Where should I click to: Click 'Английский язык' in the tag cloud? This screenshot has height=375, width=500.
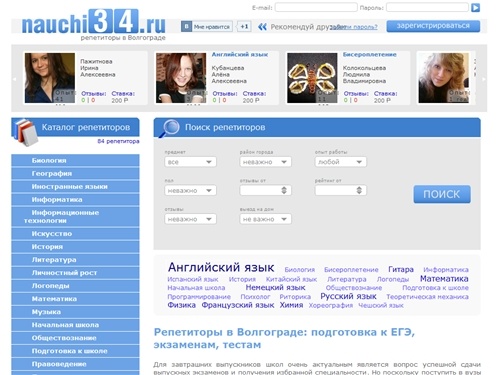[221, 267]
